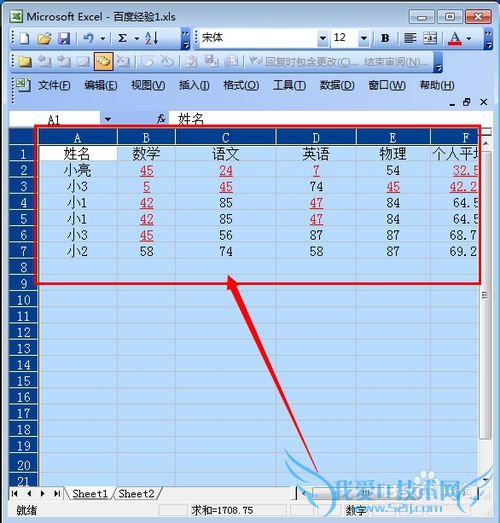This screenshot has height=523, width=500.
Task: Click the 宋体 font name field
Action: 258,38
